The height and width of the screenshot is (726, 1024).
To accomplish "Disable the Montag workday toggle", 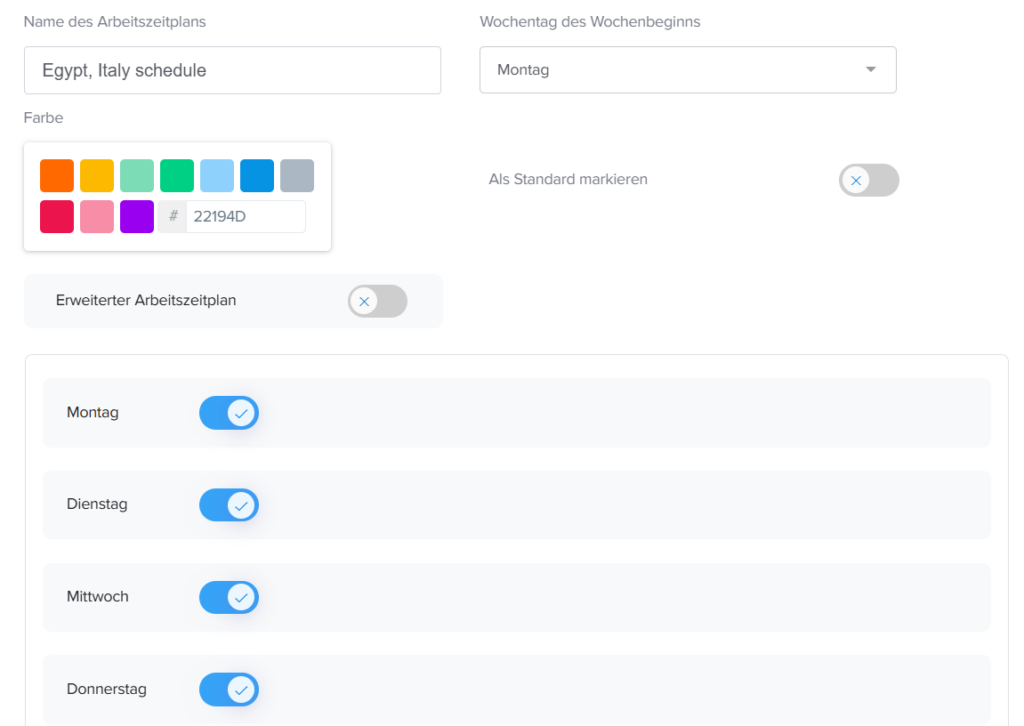I will 229,413.
